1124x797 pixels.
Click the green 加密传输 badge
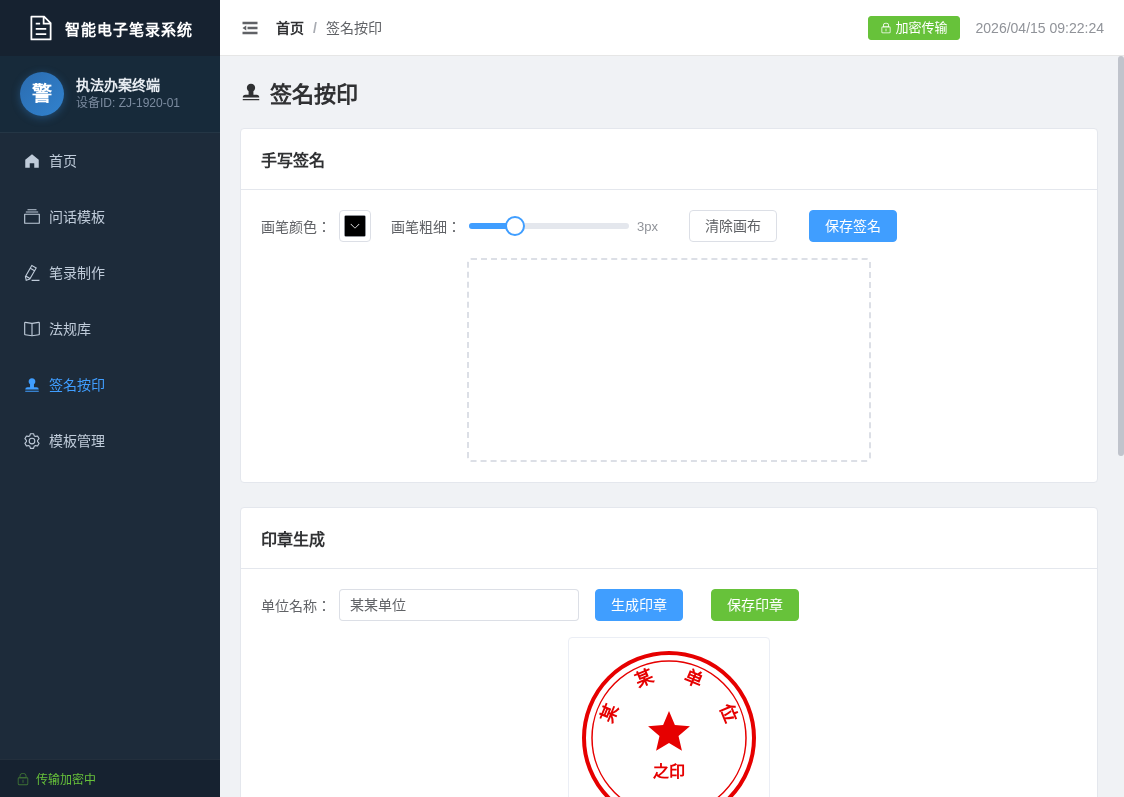click(x=913, y=28)
